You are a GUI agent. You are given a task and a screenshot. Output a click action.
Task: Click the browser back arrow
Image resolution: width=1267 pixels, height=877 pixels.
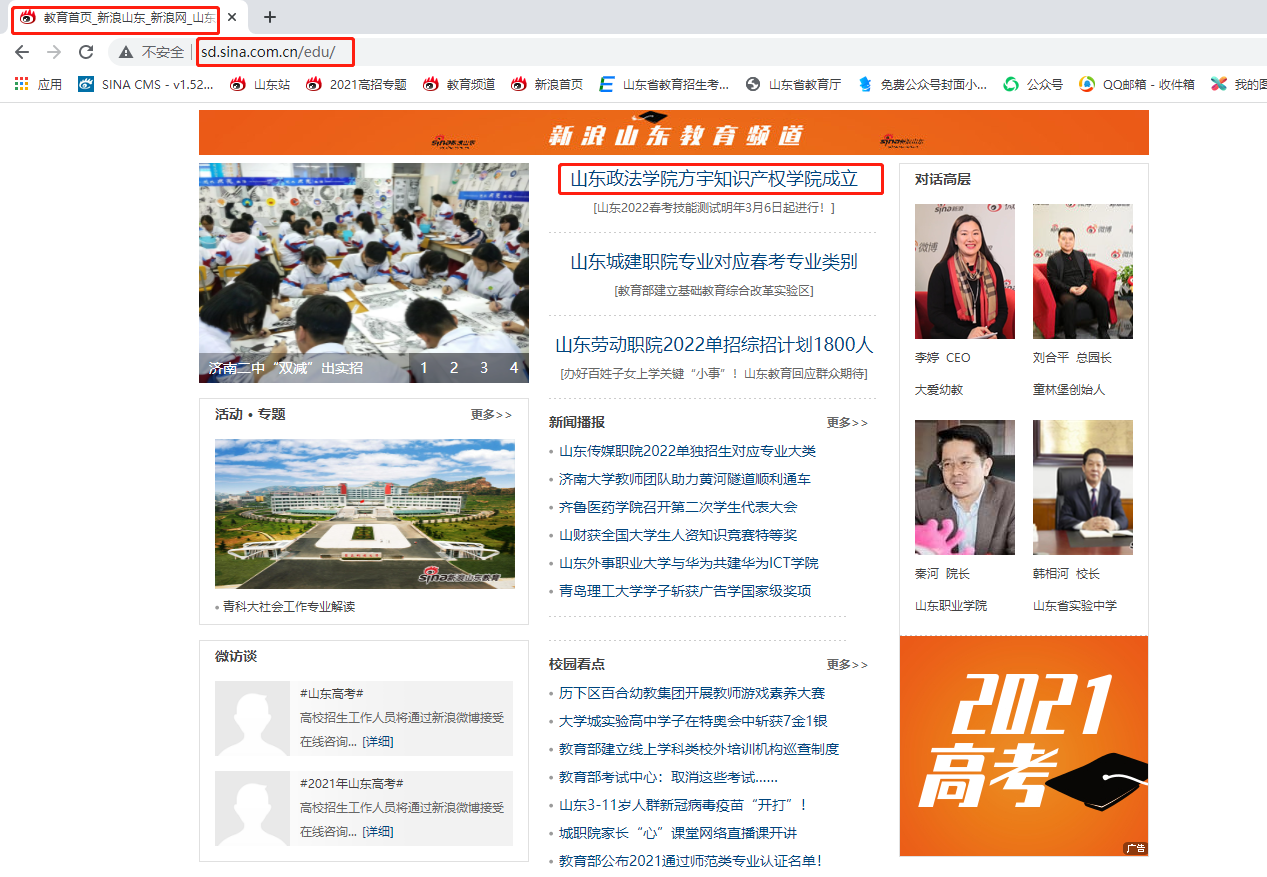(22, 52)
